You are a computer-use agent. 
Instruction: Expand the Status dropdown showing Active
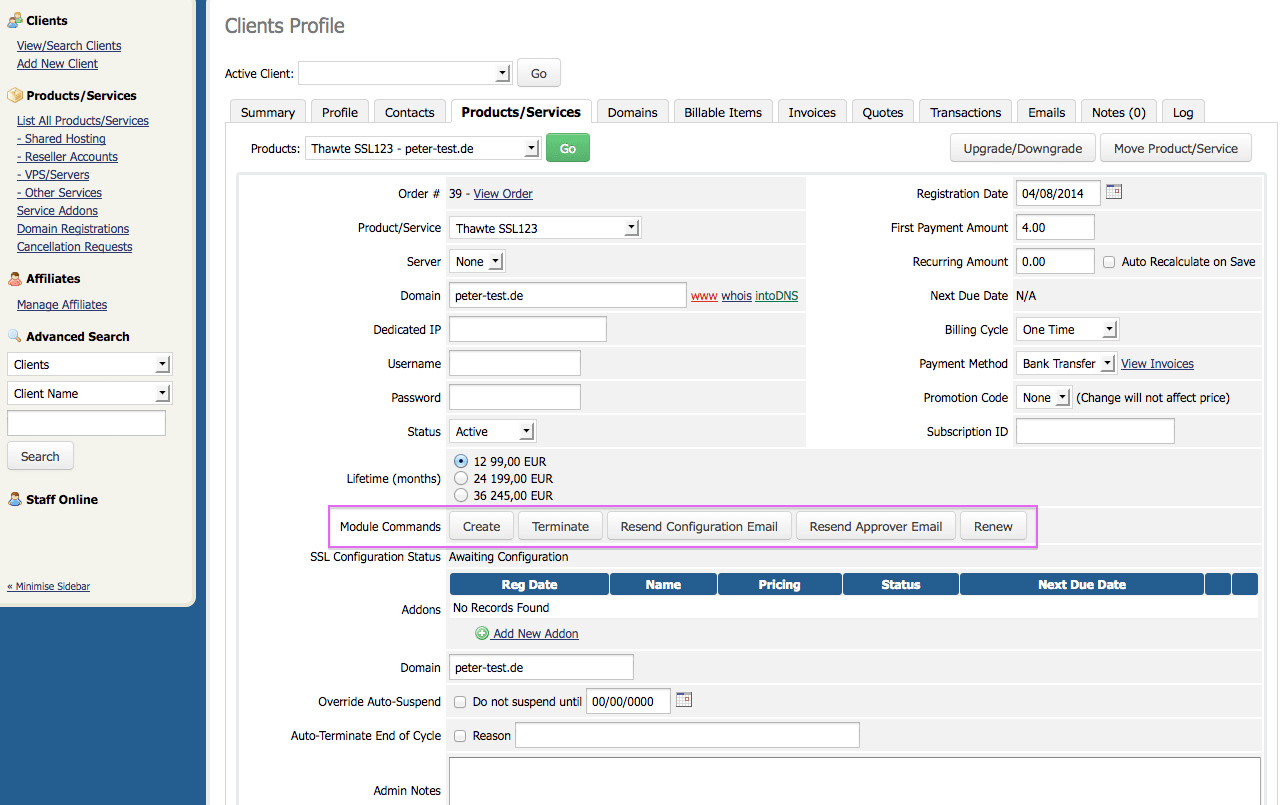(492, 432)
